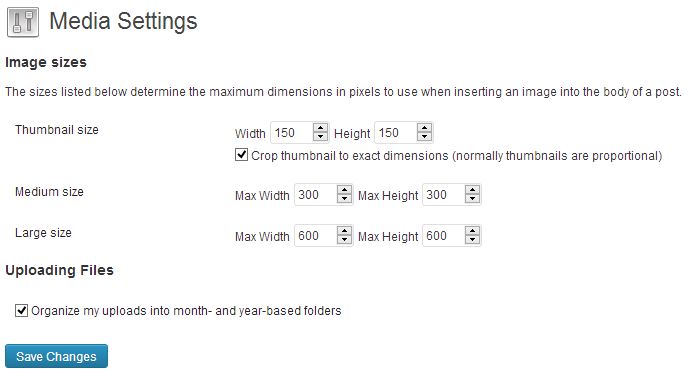Increase Medium size Max Width stepper

(x=344, y=190)
